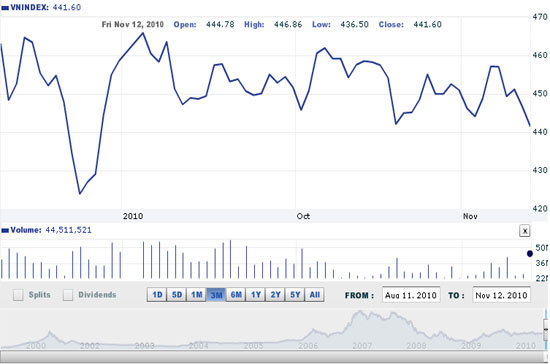Image resolution: width=550 pixels, height=364 pixels.
Task: Click the VNINDEX: 441.60 title text
Action: (46, 7)
